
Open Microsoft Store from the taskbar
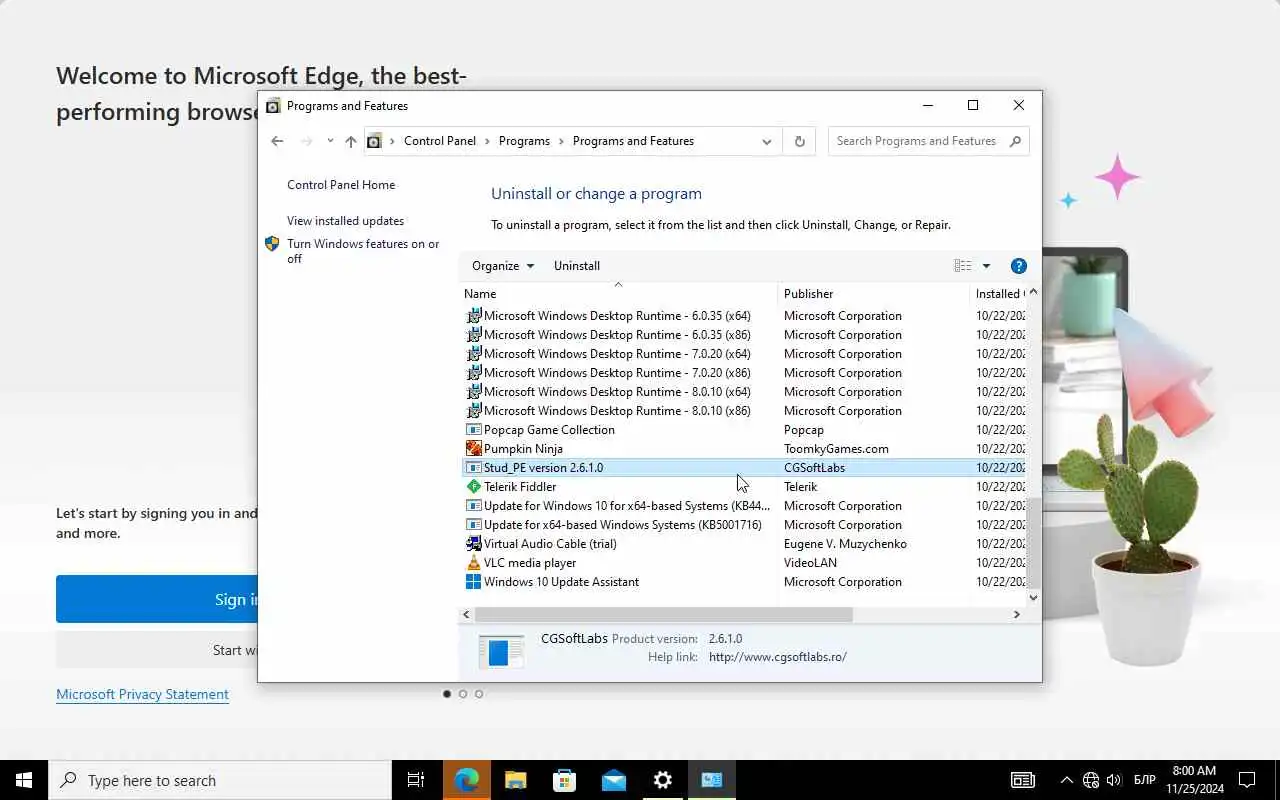point(565,780)
